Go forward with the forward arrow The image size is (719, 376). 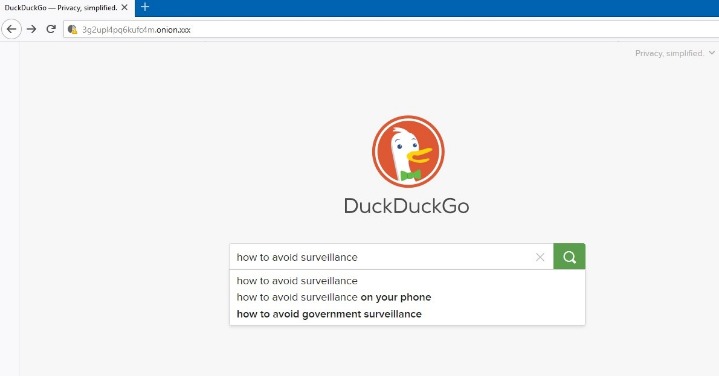click(32, 29)
